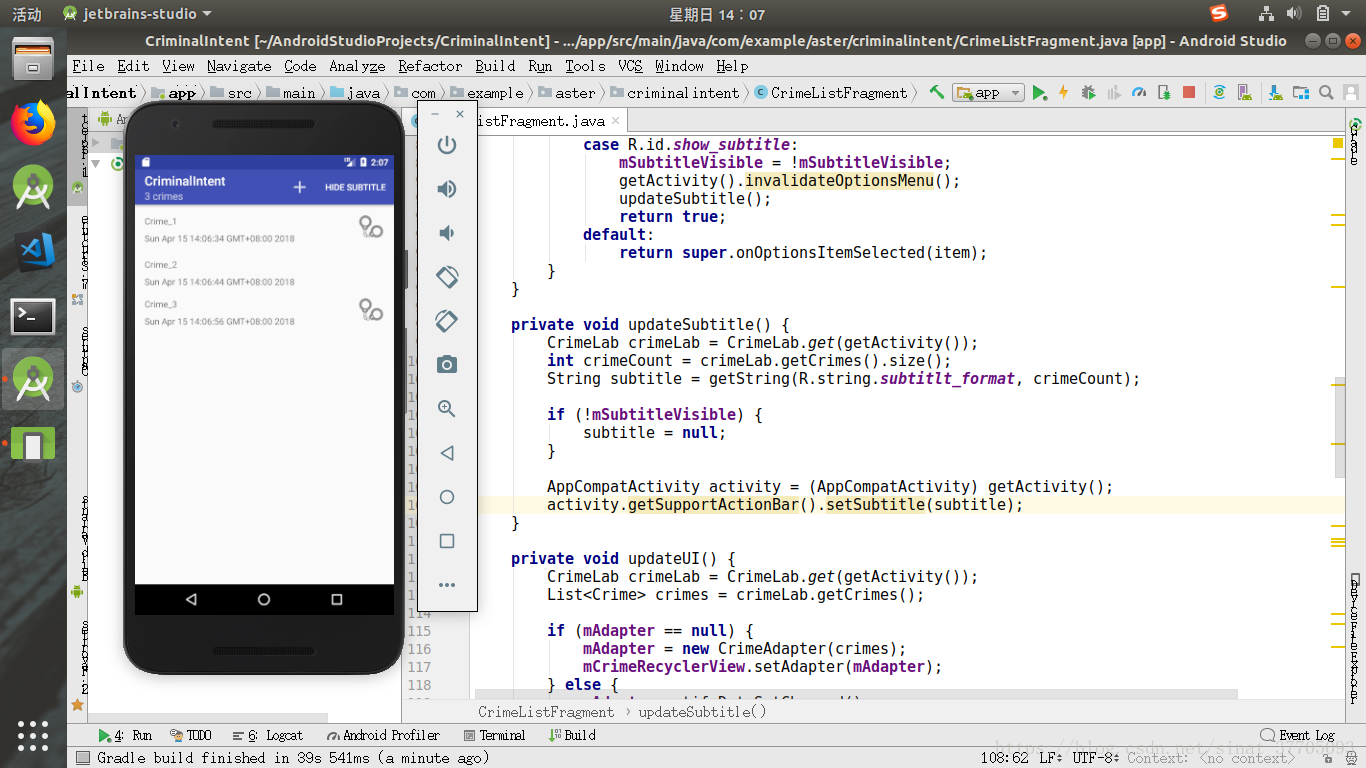The image size is (1366, 768).
Task: Open Firefox from the Ubuntu dock
Action: click(x=33, y=124)
